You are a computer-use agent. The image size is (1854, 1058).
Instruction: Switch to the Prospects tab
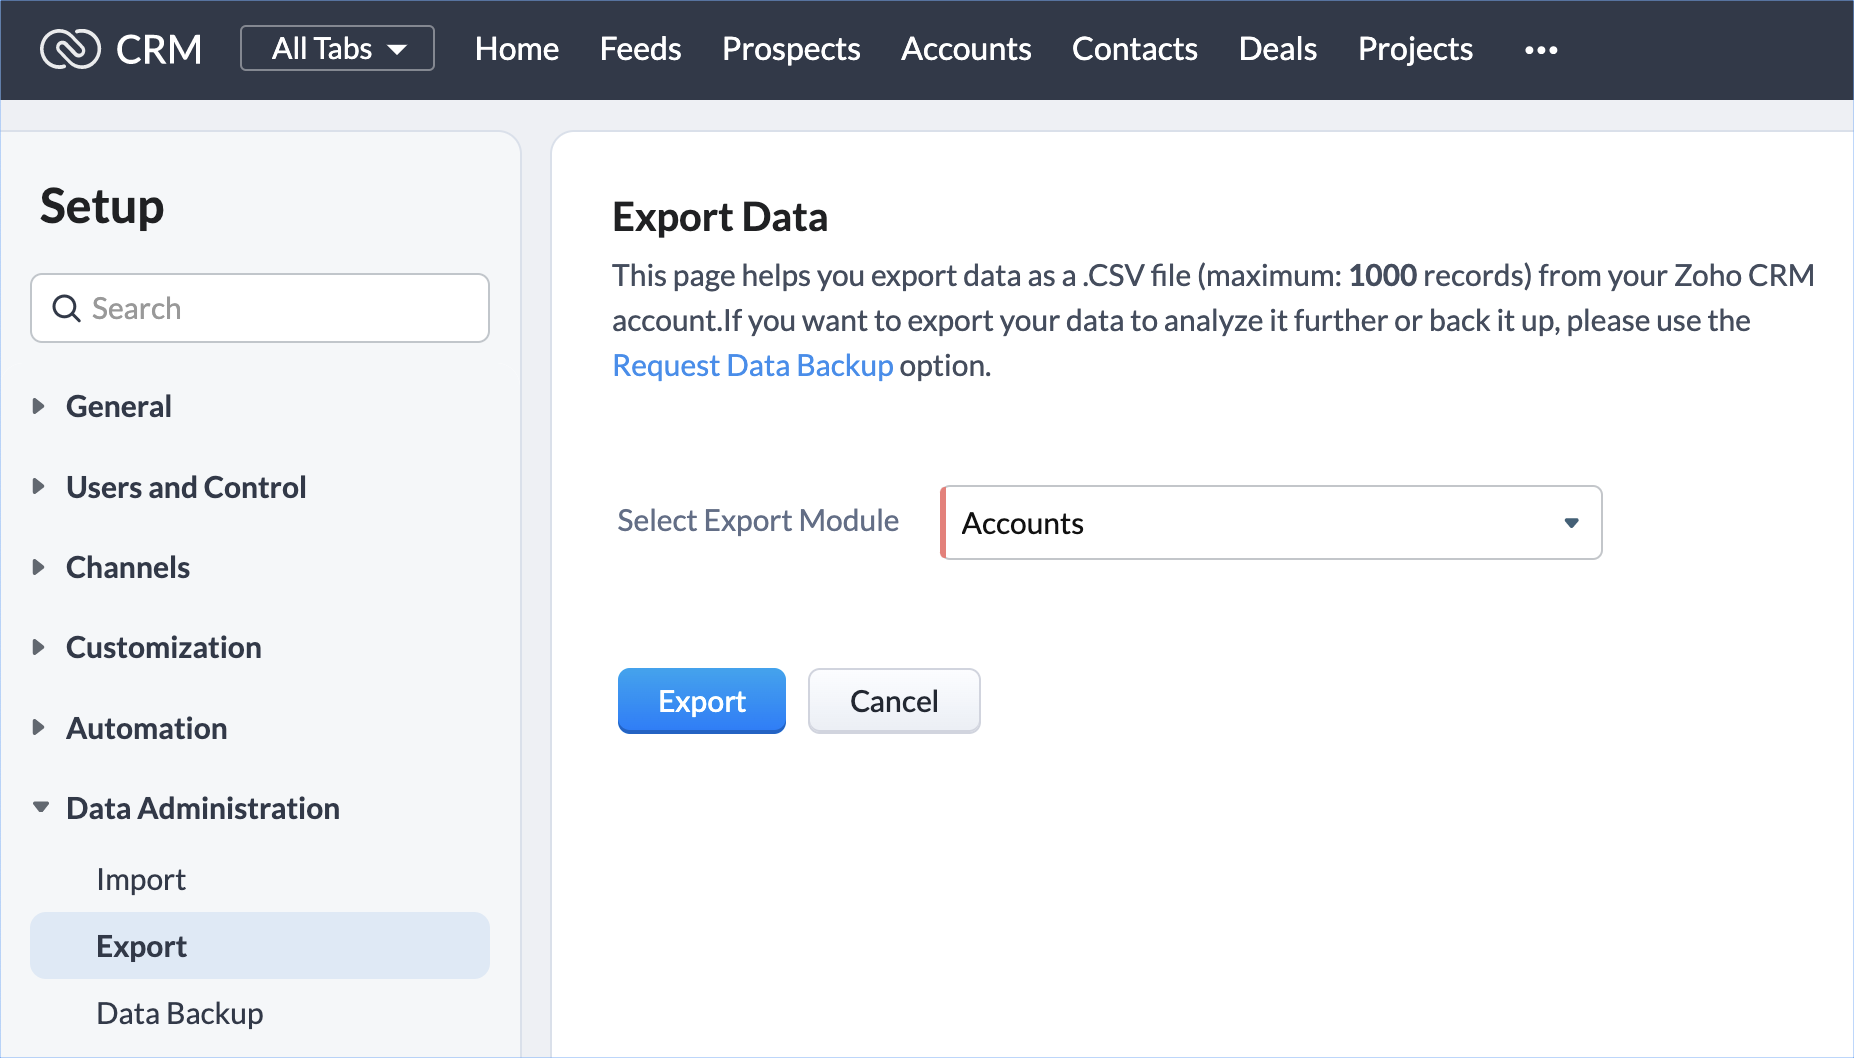[x=790, y=49]
